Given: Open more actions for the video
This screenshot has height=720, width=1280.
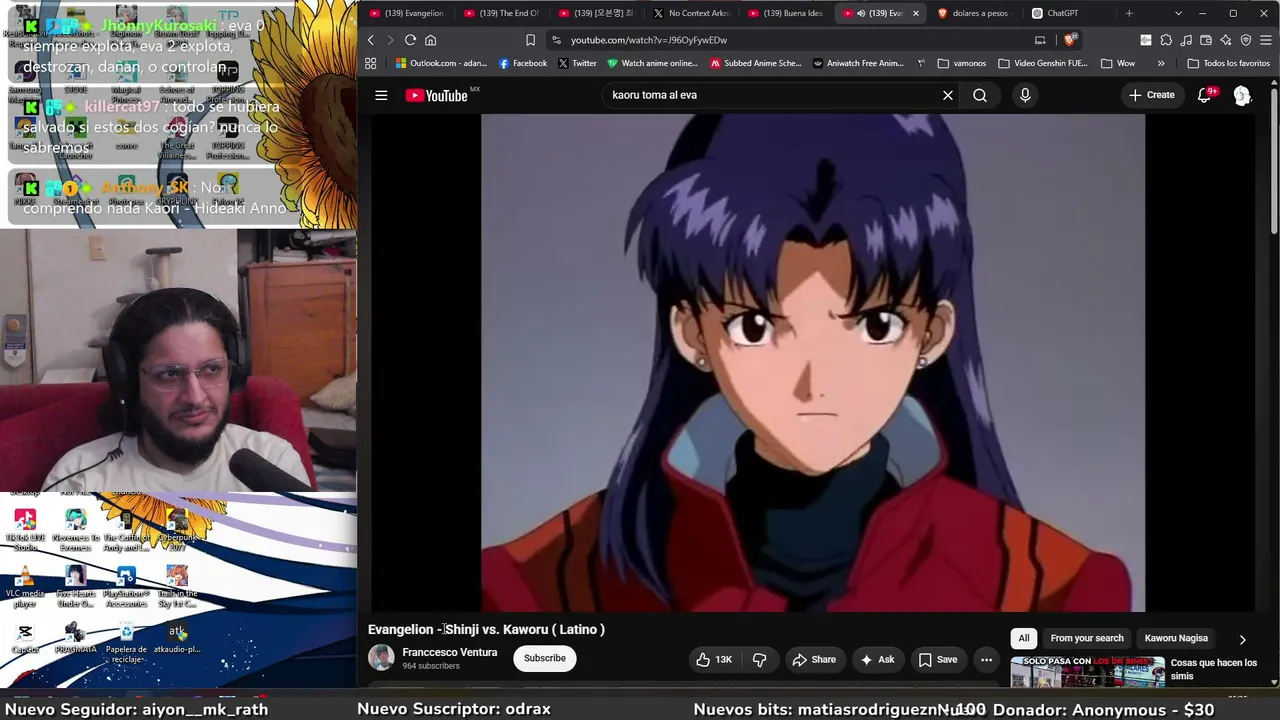Looking at the screenshot, I should pos(986,659).
